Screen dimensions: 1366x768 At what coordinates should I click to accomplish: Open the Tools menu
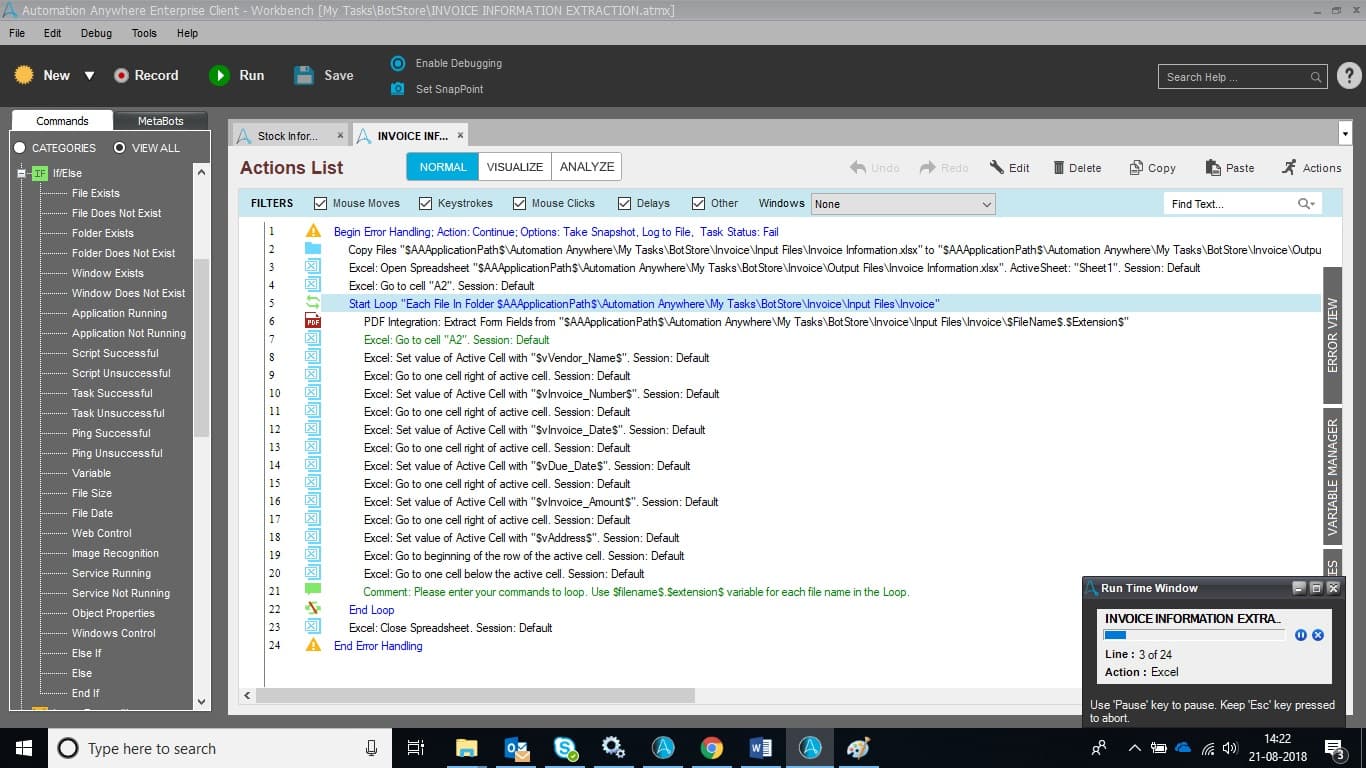144,33
